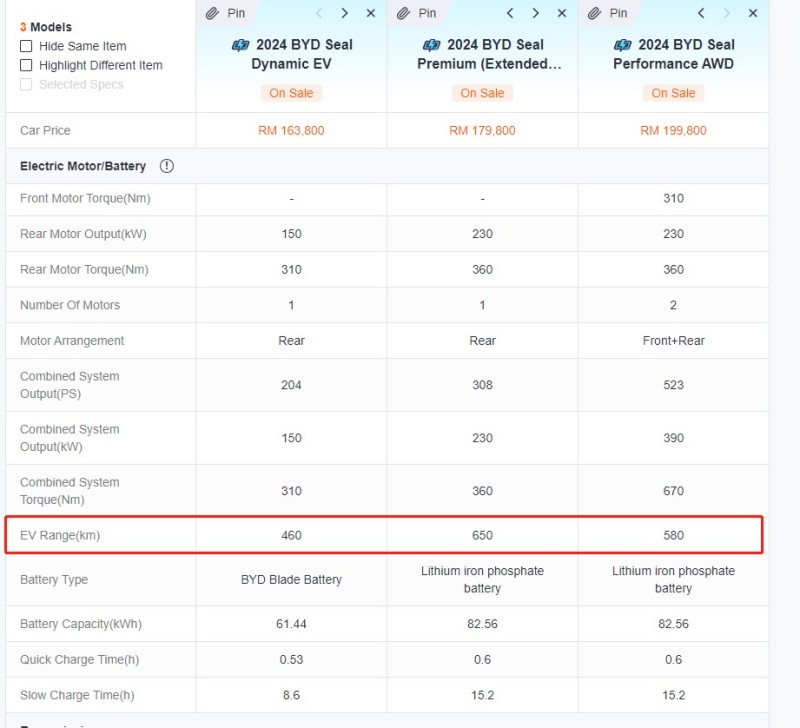Move the Performance AWD column left
Viewport: 800px width, 728px height.
701,13
